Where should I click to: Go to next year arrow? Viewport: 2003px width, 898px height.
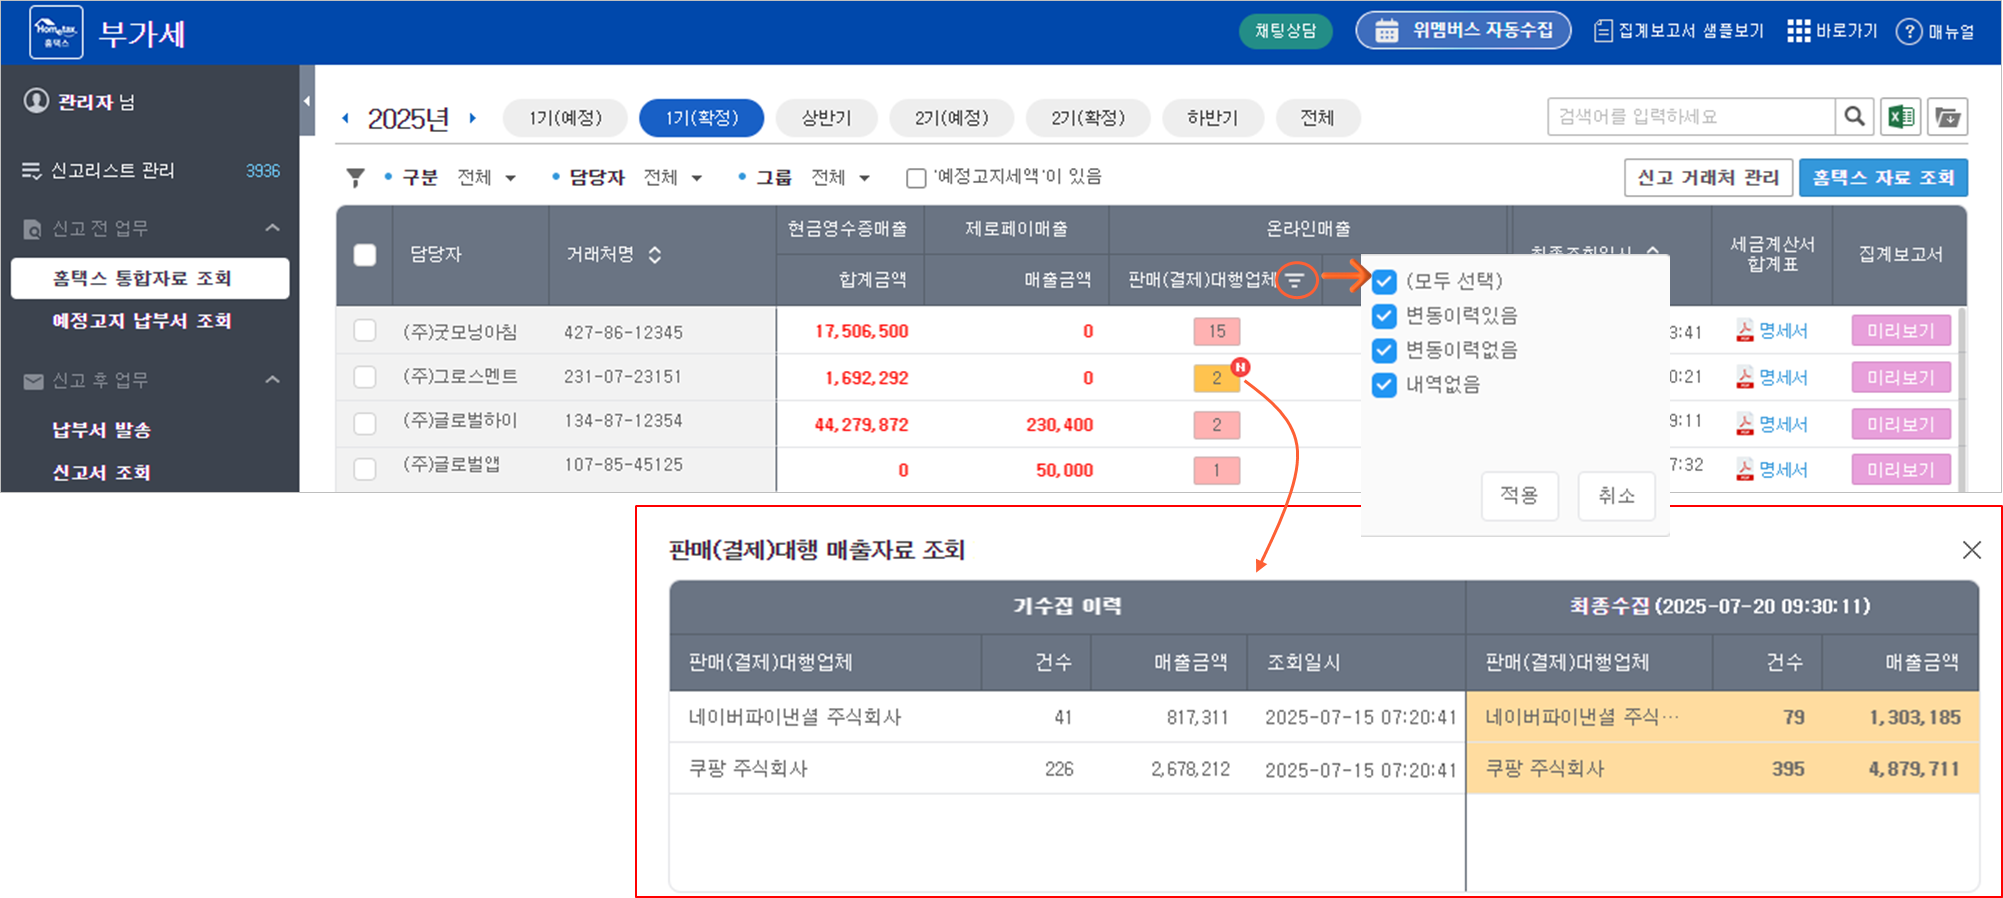point(472,118)
